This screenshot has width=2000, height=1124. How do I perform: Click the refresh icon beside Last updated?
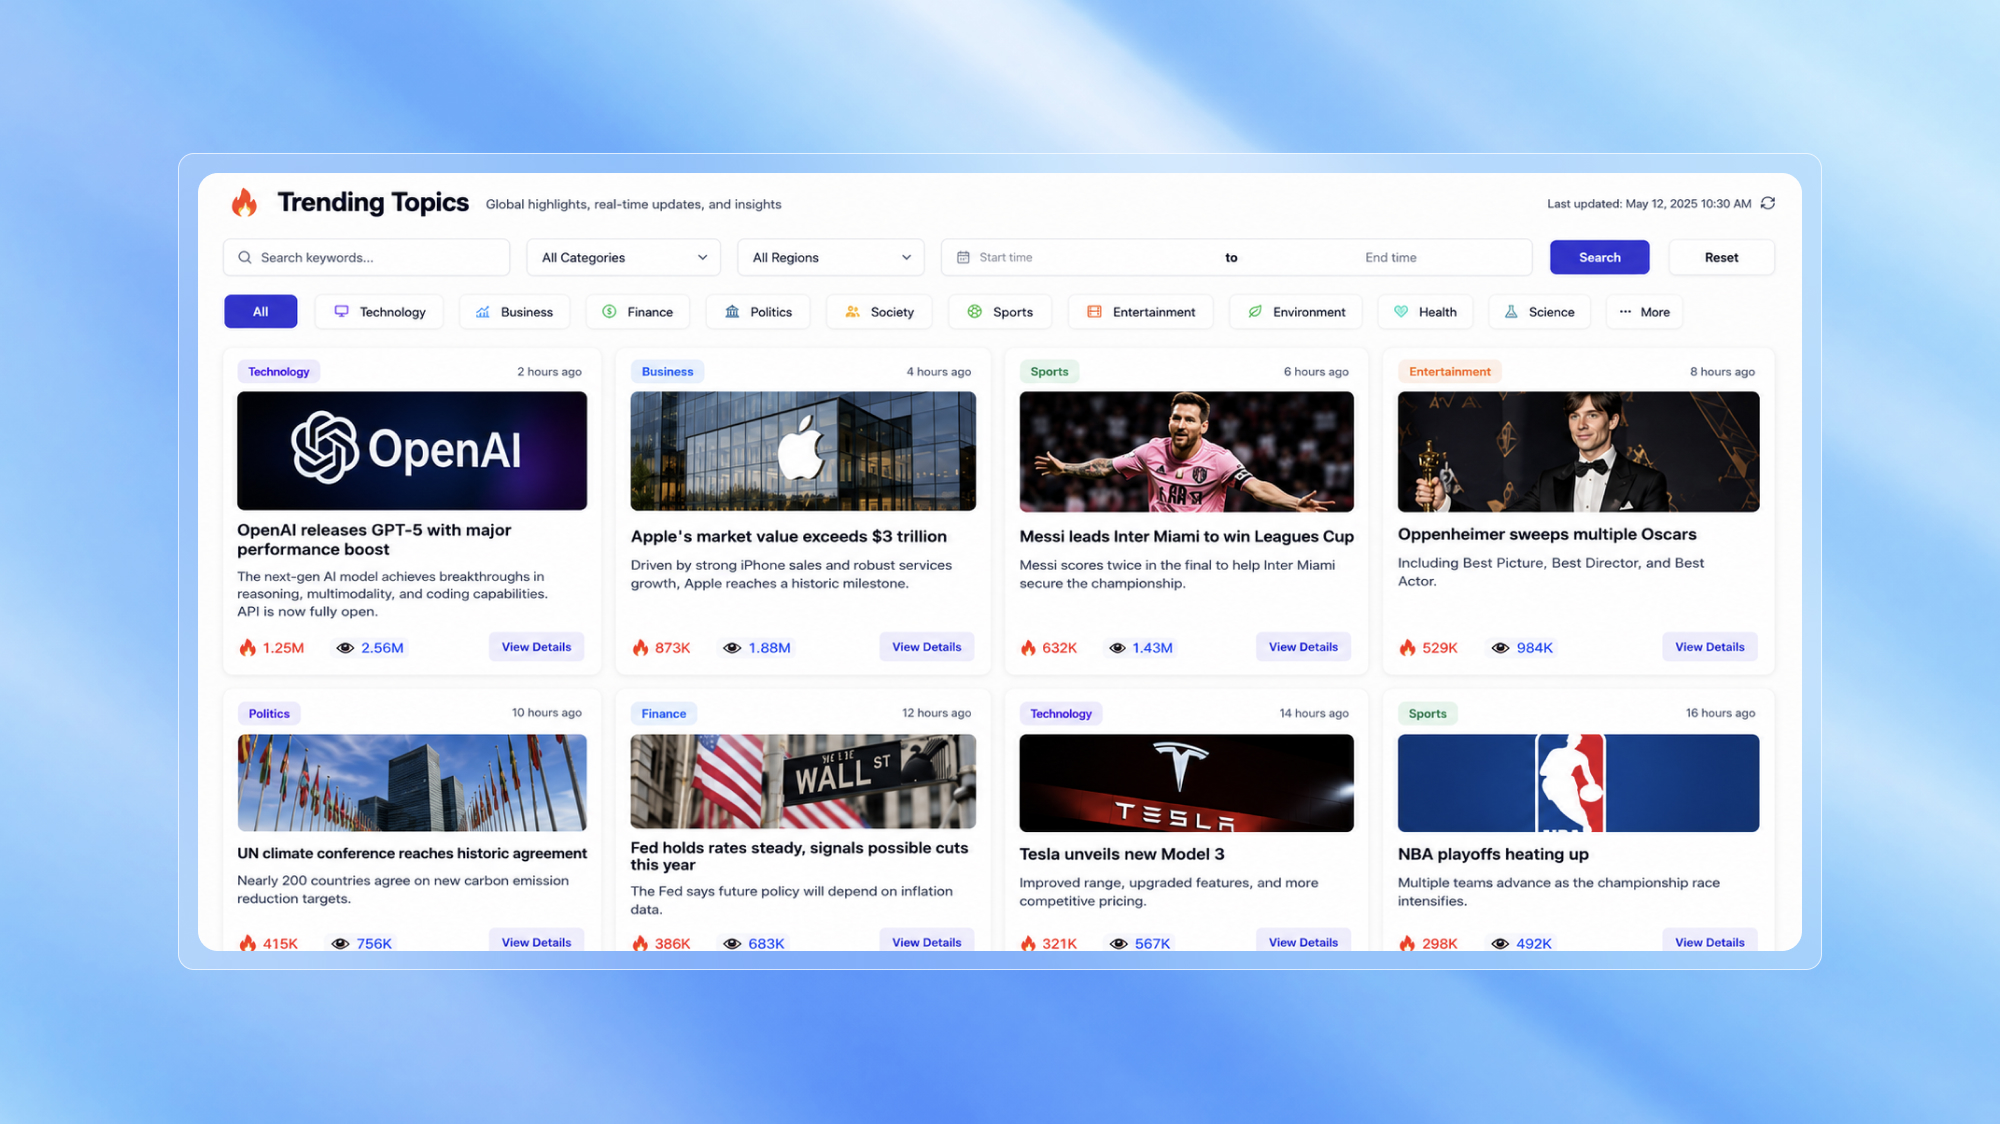(1768, 203)
